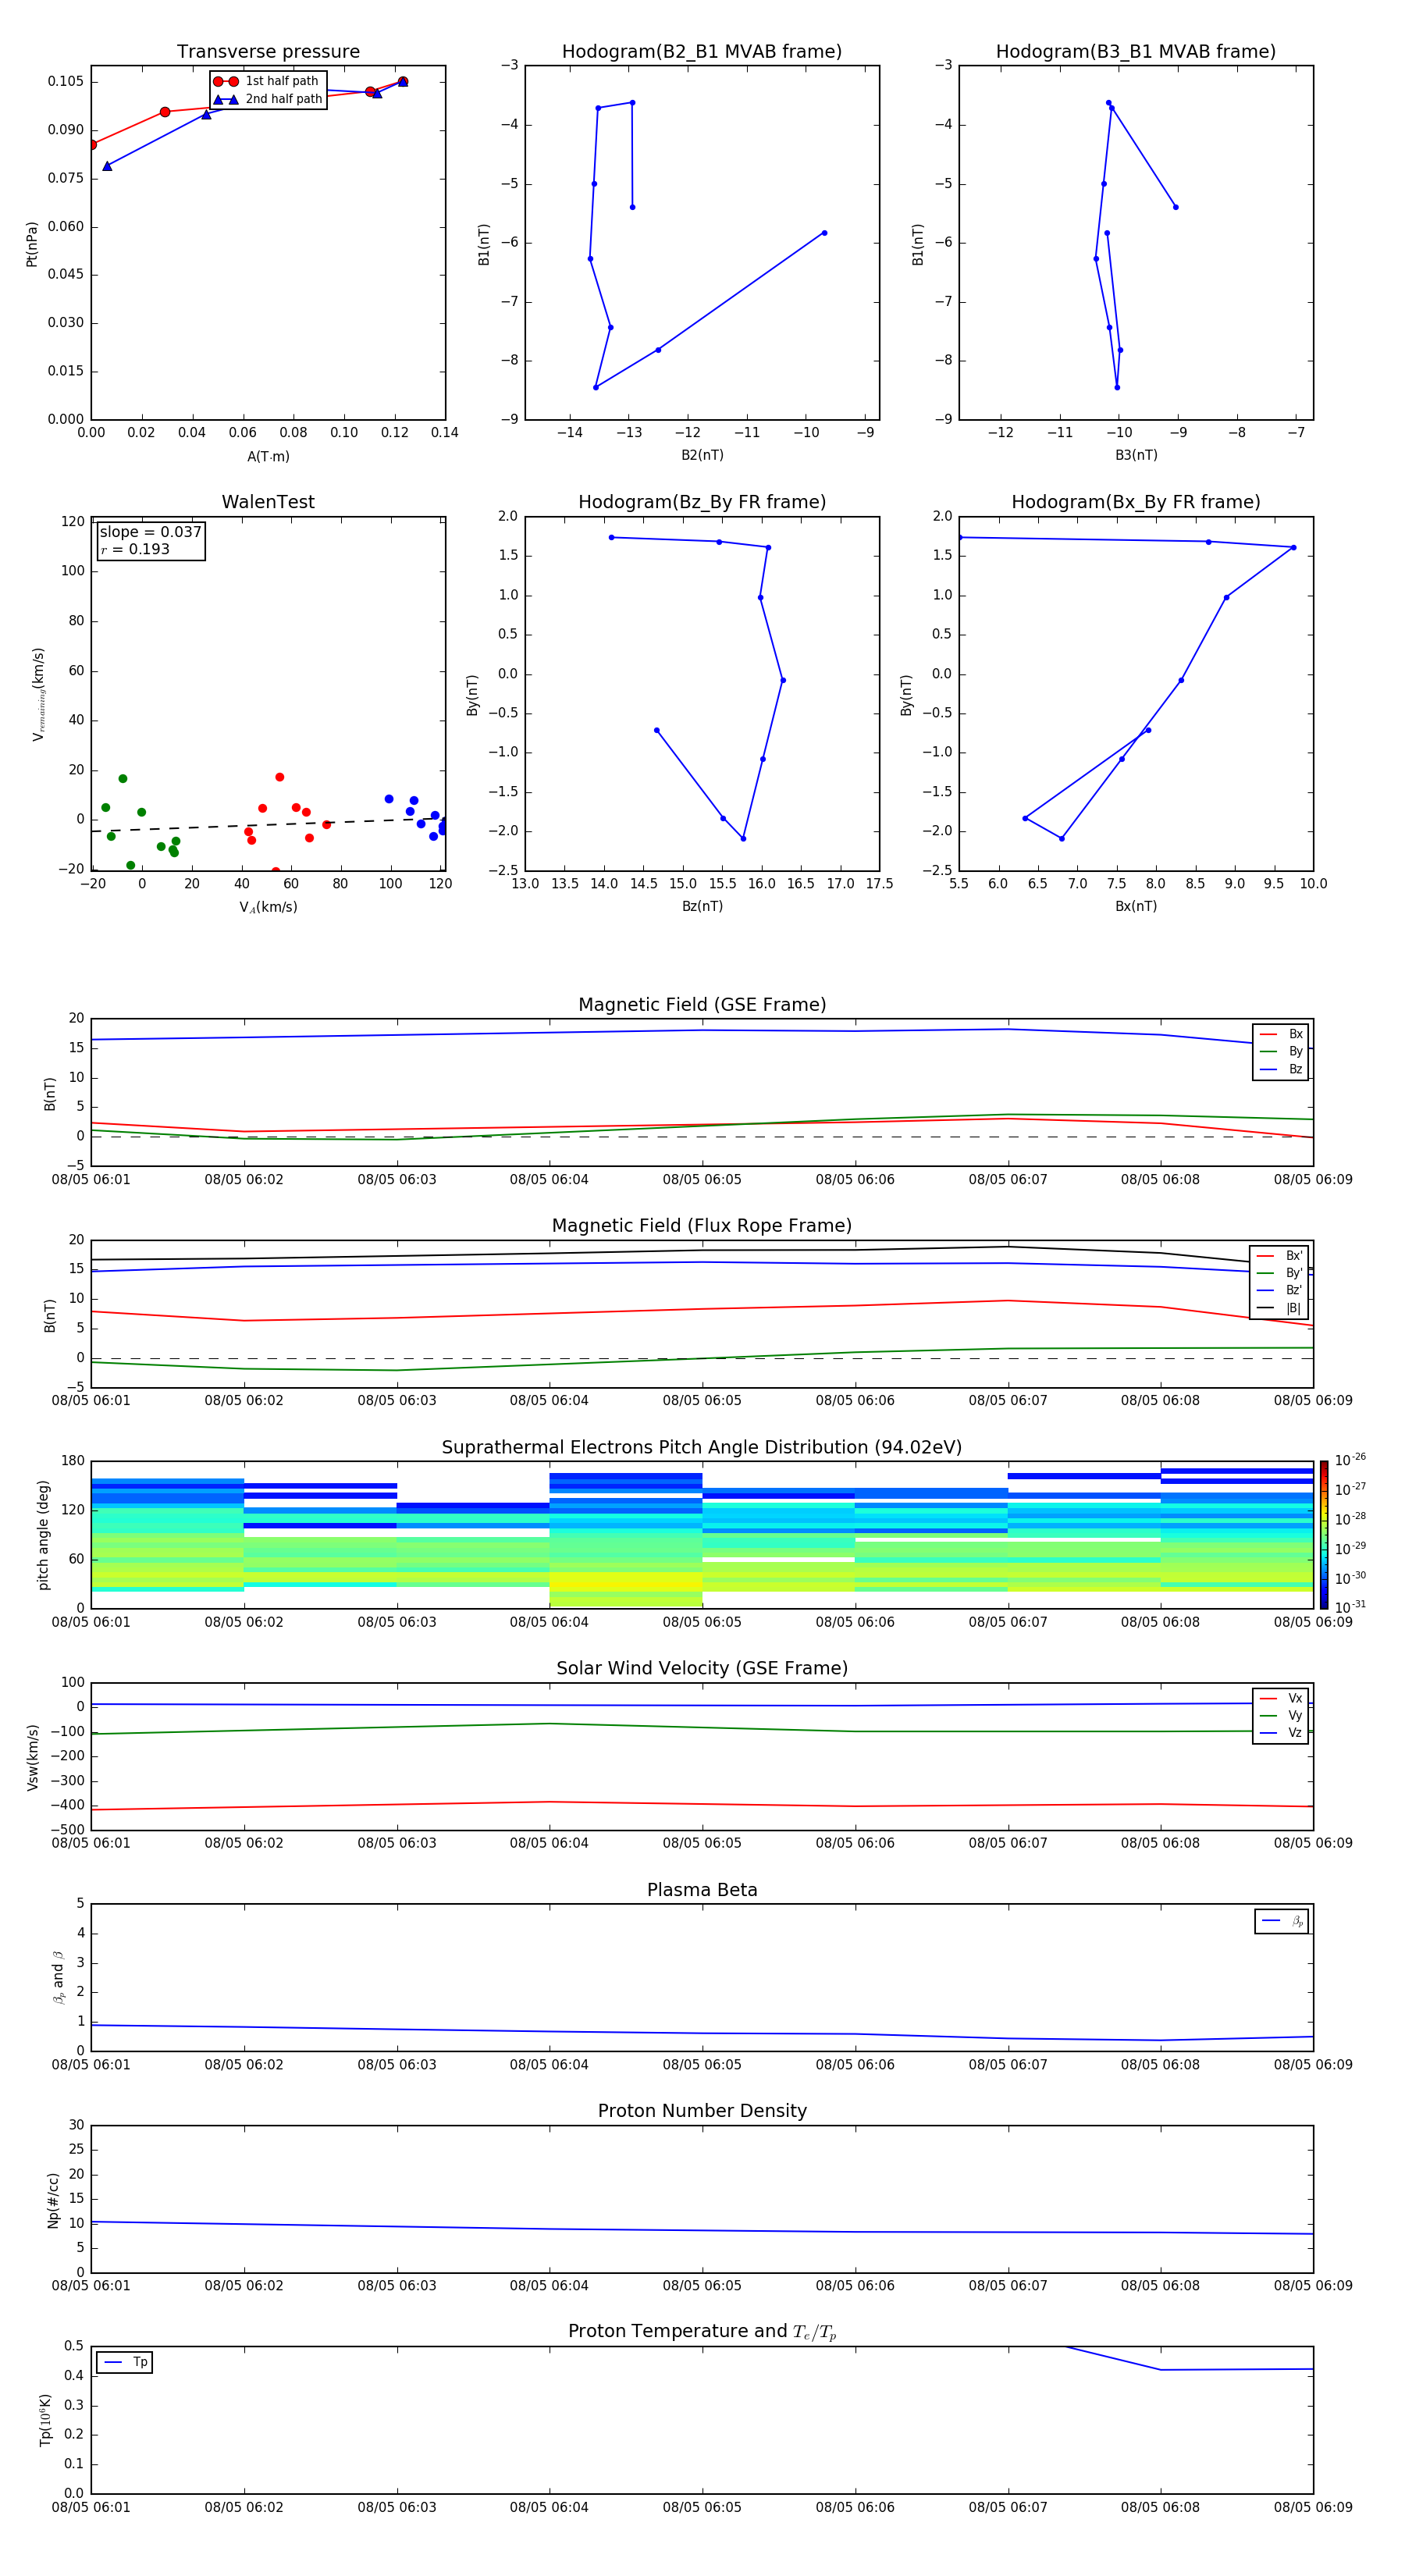The image size is (1405, 2576).
Task: Click the 'Proton Number Density' title
Action: pos(702,2112)
